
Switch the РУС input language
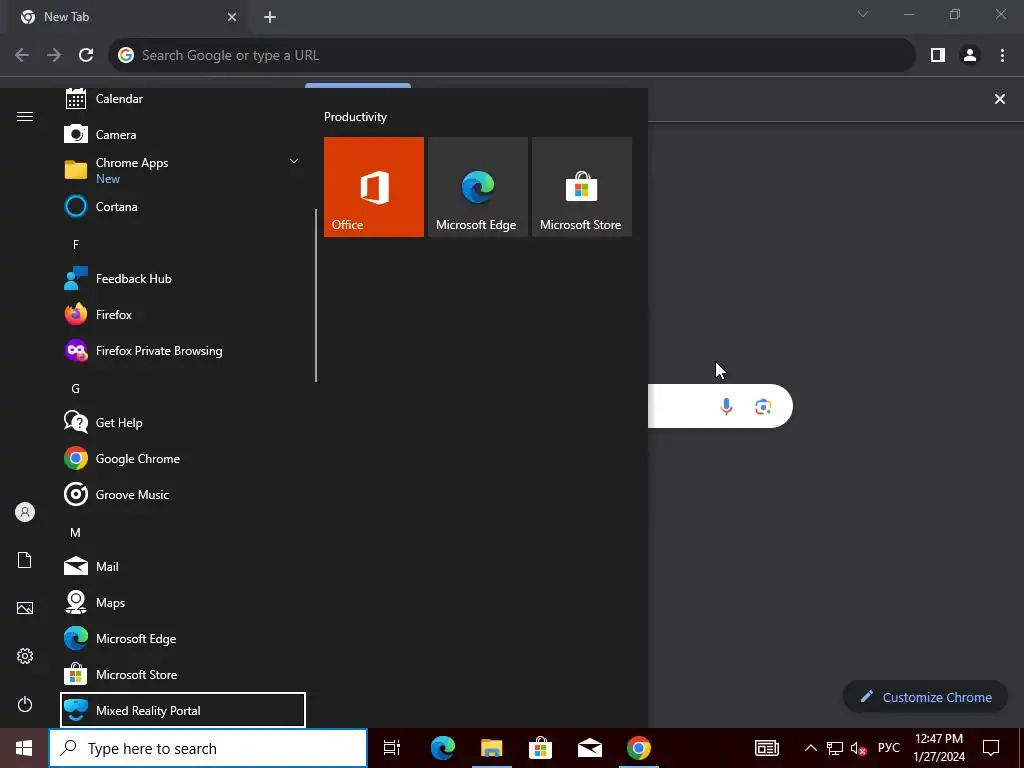point(889,748)
